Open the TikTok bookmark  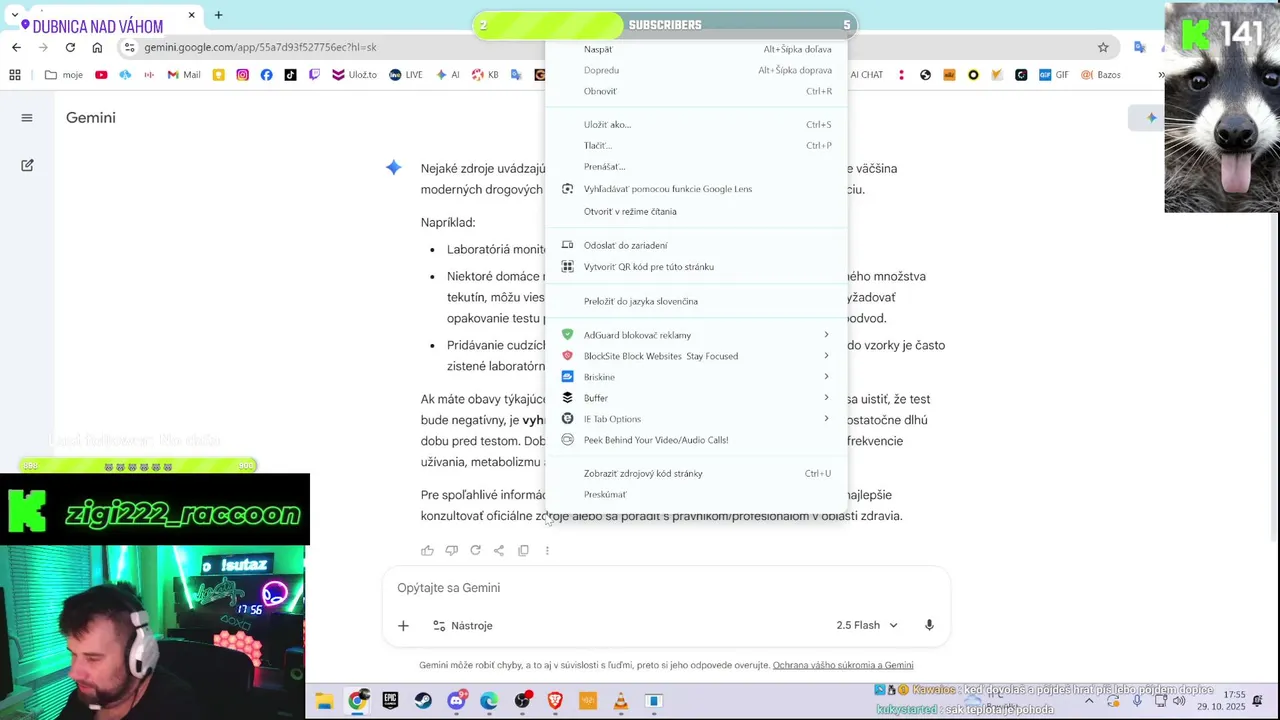click(x=290, y=75)
